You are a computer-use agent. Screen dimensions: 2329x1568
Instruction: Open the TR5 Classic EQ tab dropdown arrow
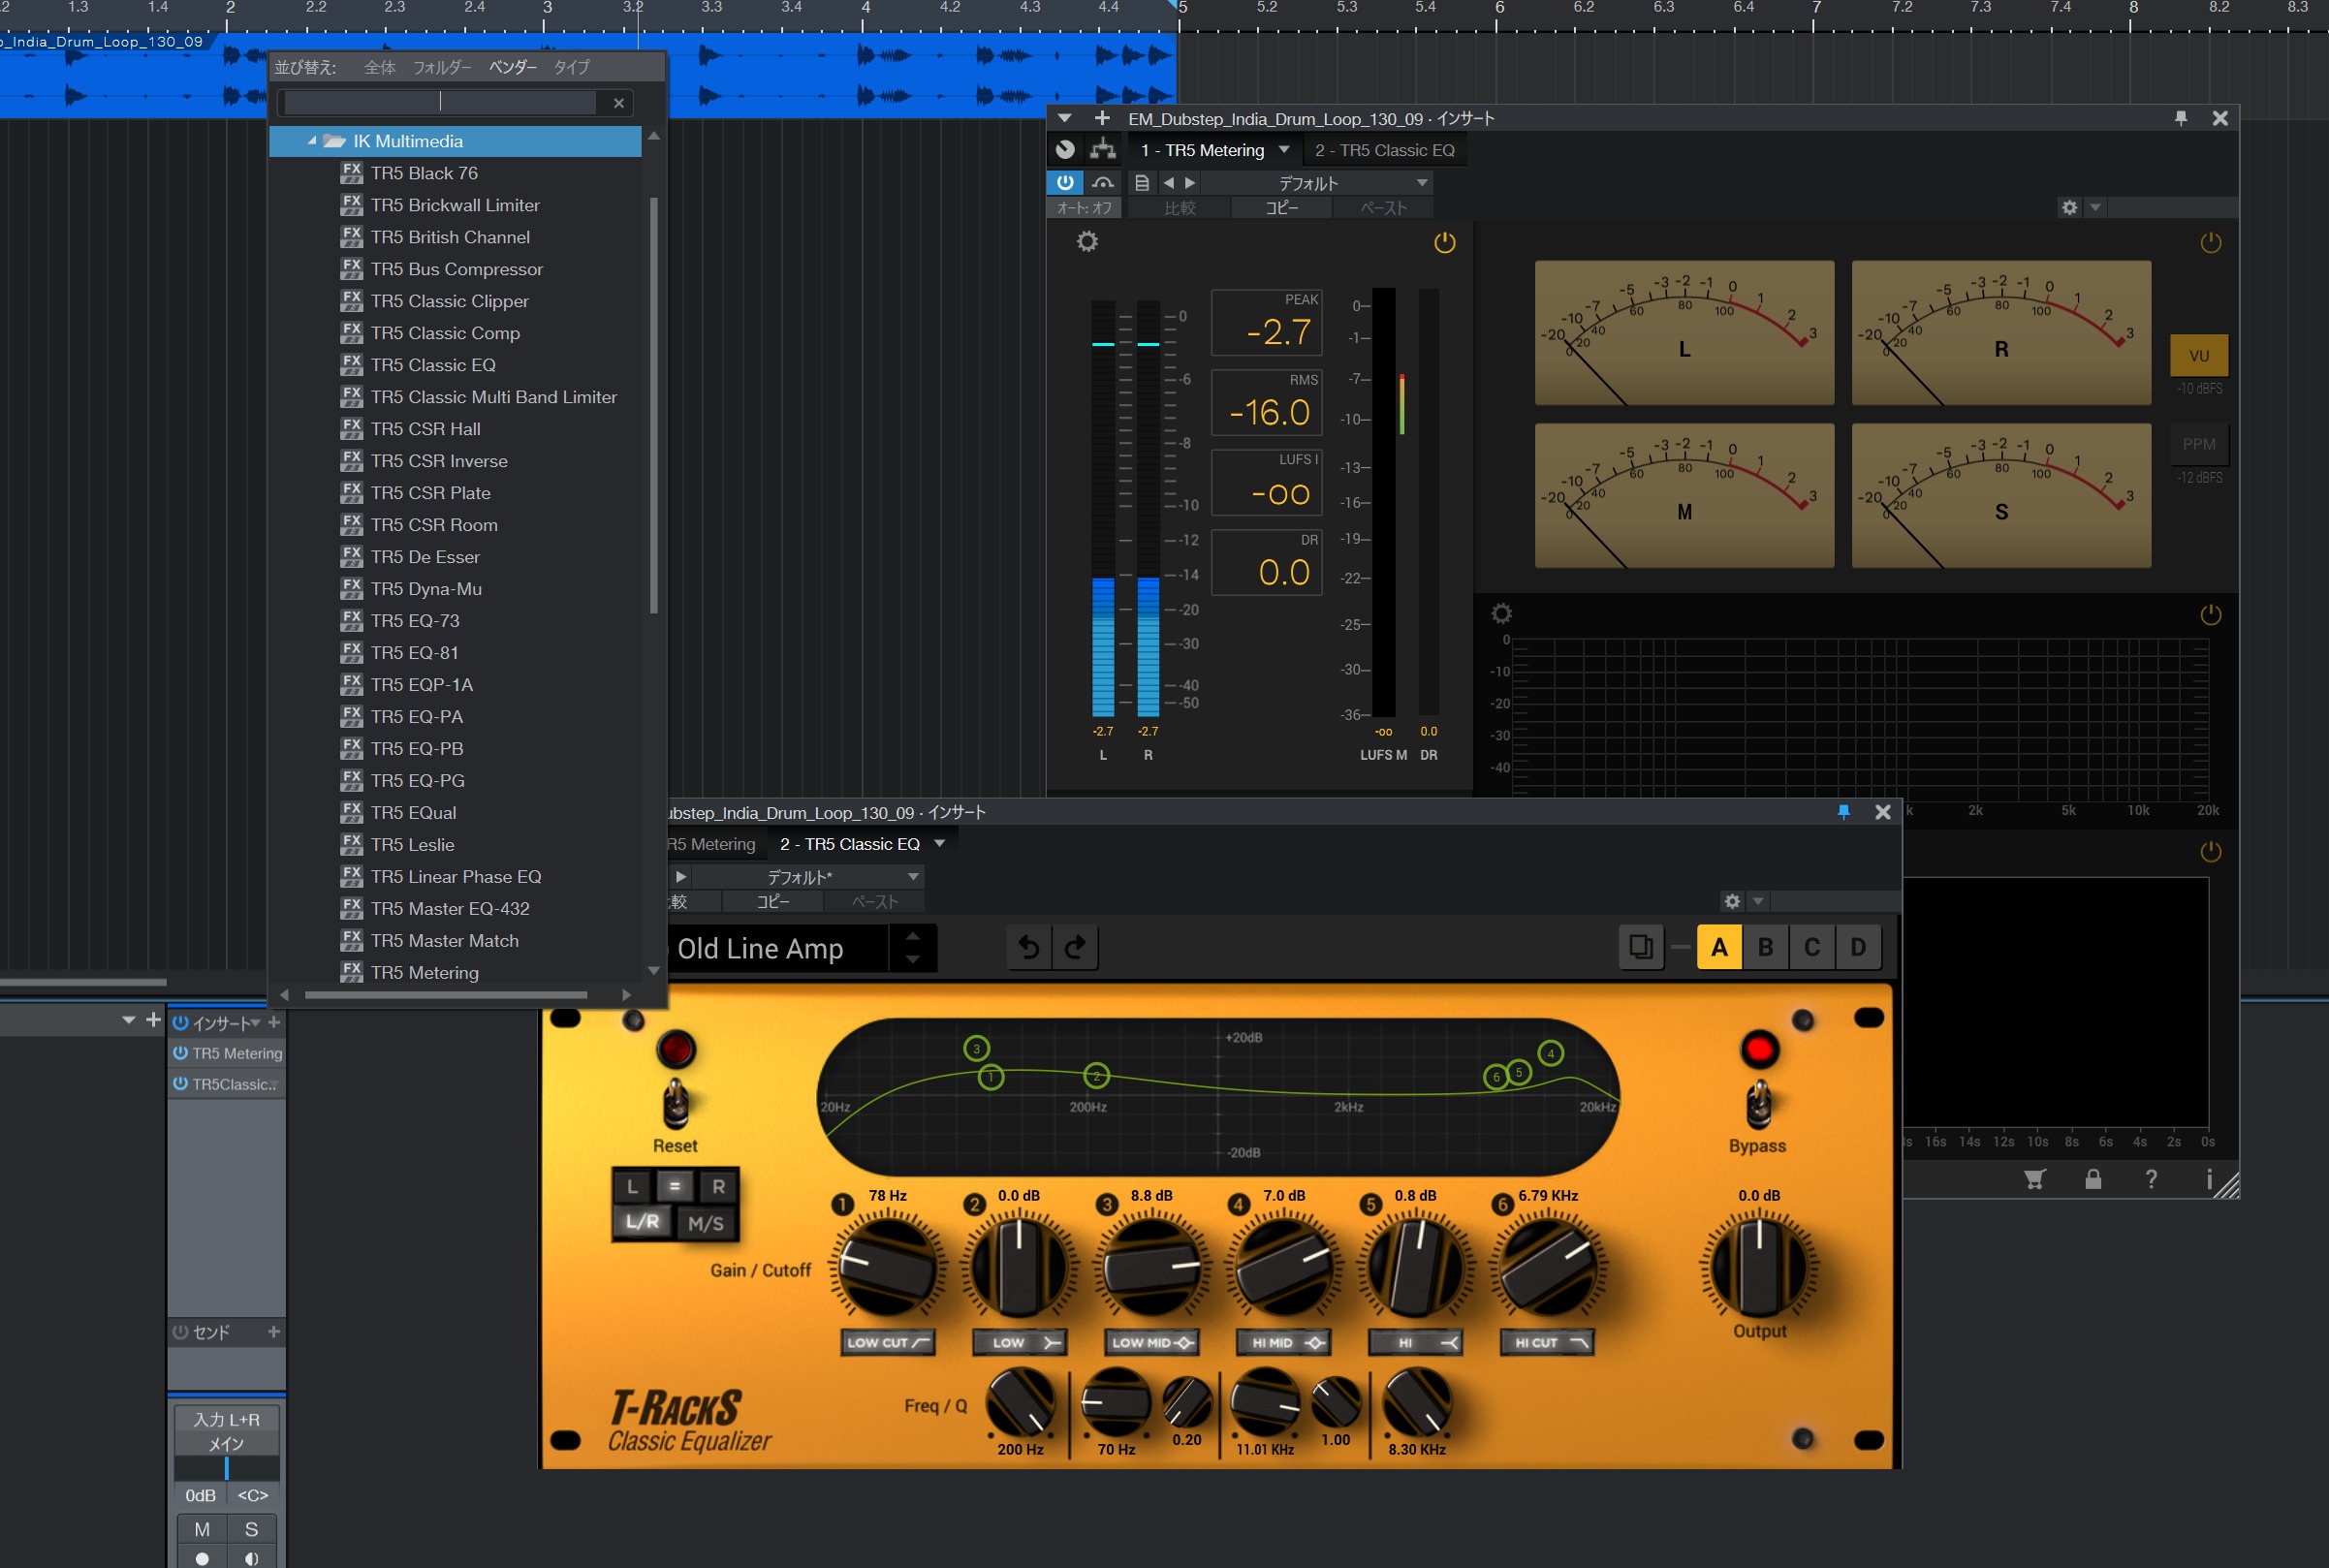939,844
